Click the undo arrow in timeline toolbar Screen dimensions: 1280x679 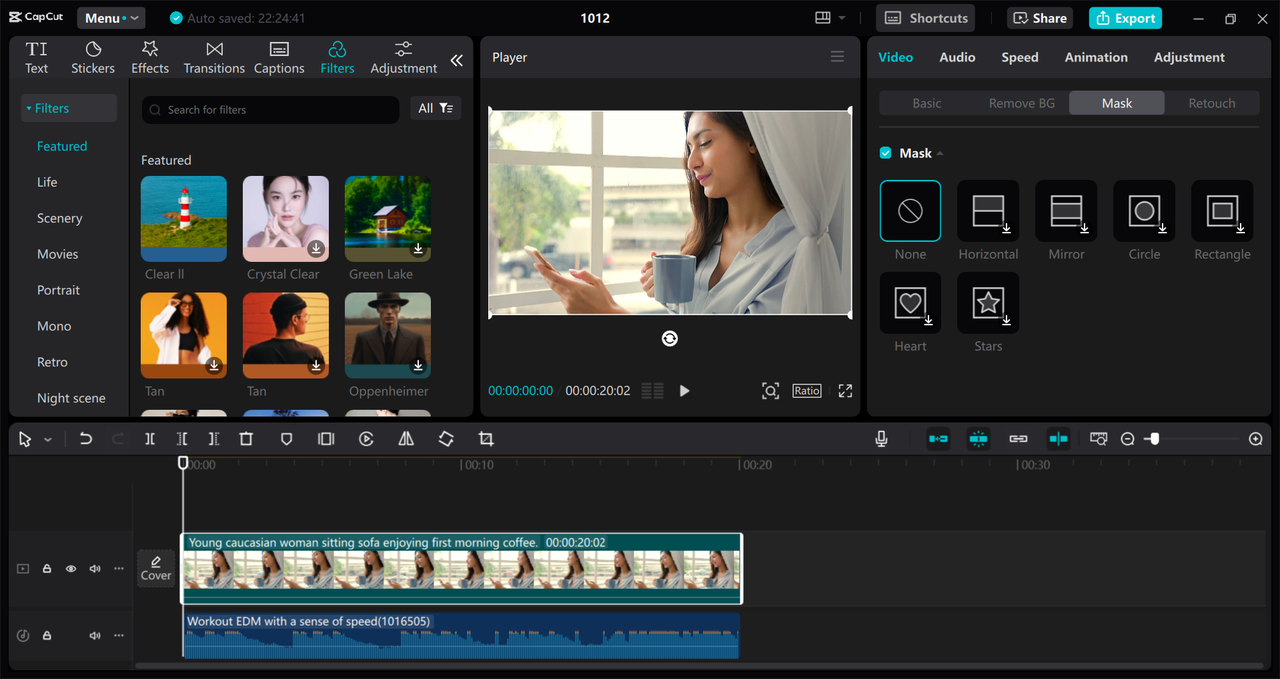tap(86, 439)
